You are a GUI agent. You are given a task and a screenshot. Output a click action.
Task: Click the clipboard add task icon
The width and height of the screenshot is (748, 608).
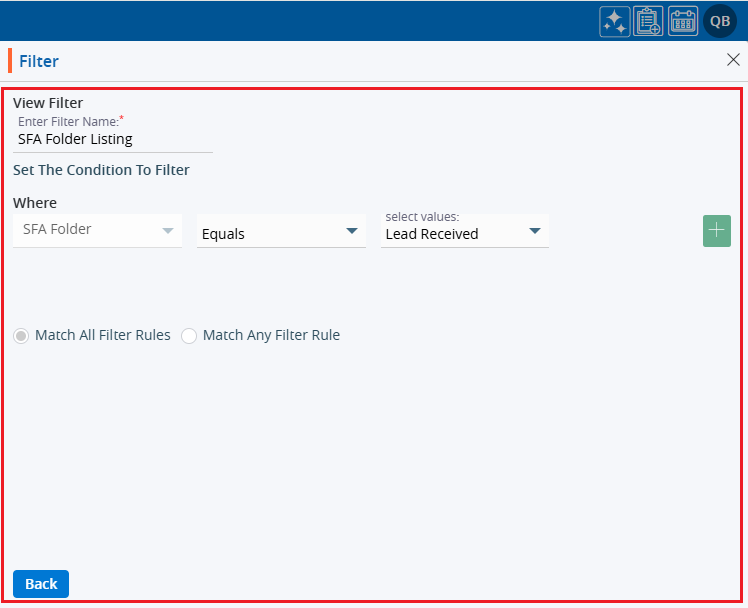649,22
